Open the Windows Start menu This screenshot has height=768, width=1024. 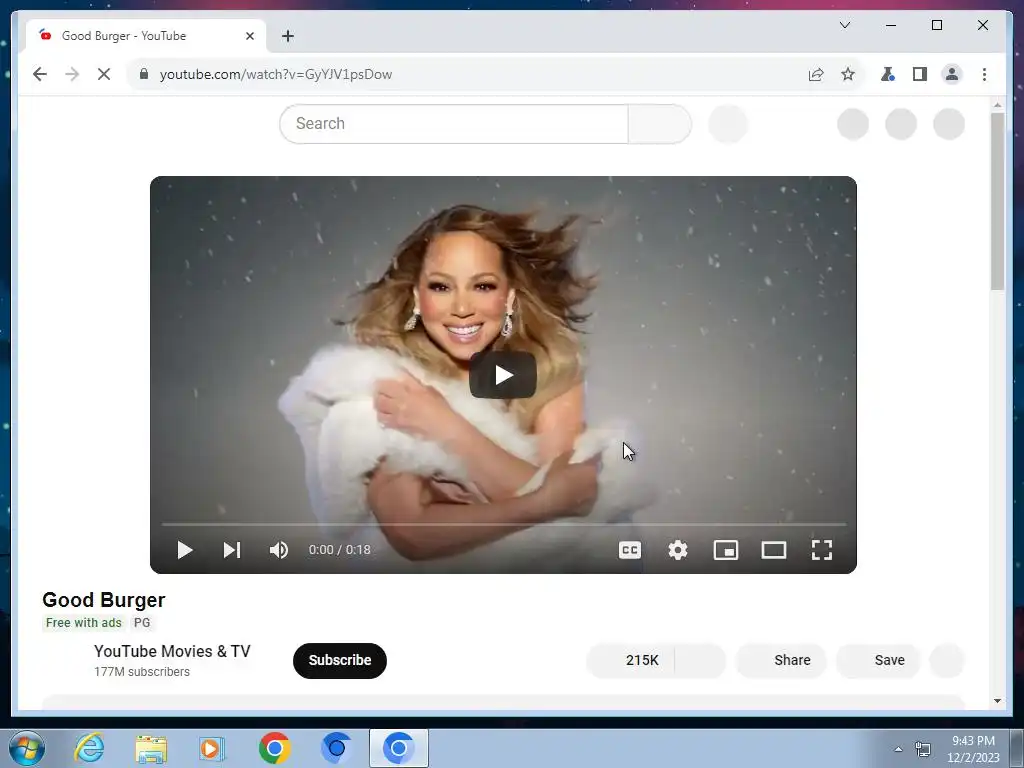(x=27, y=748)
